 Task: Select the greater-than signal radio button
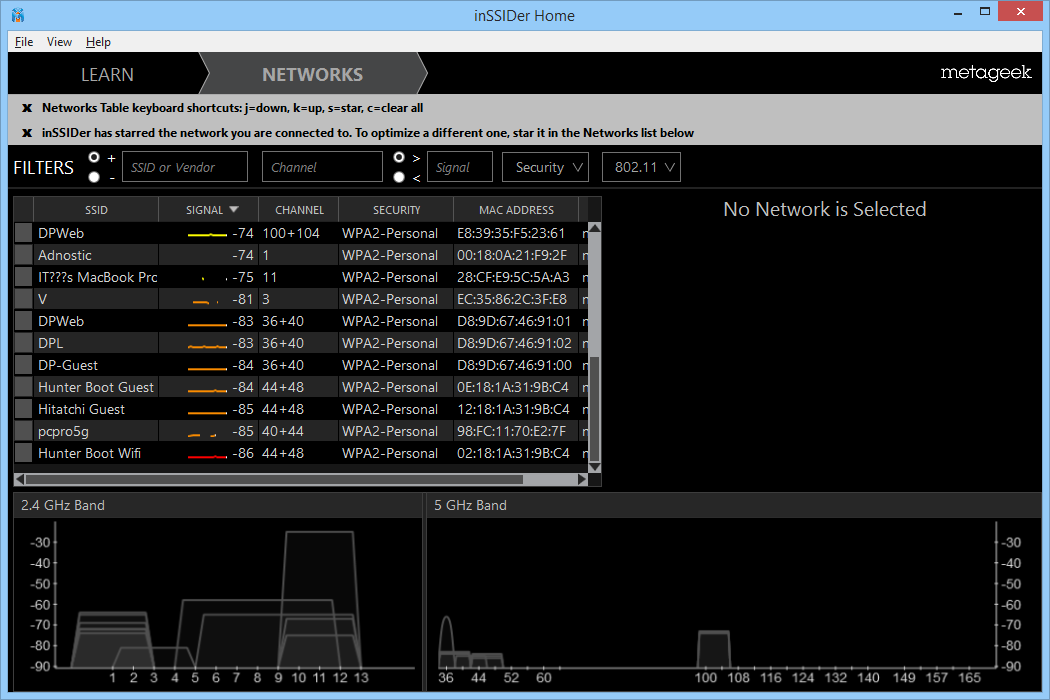click(399, 157)
